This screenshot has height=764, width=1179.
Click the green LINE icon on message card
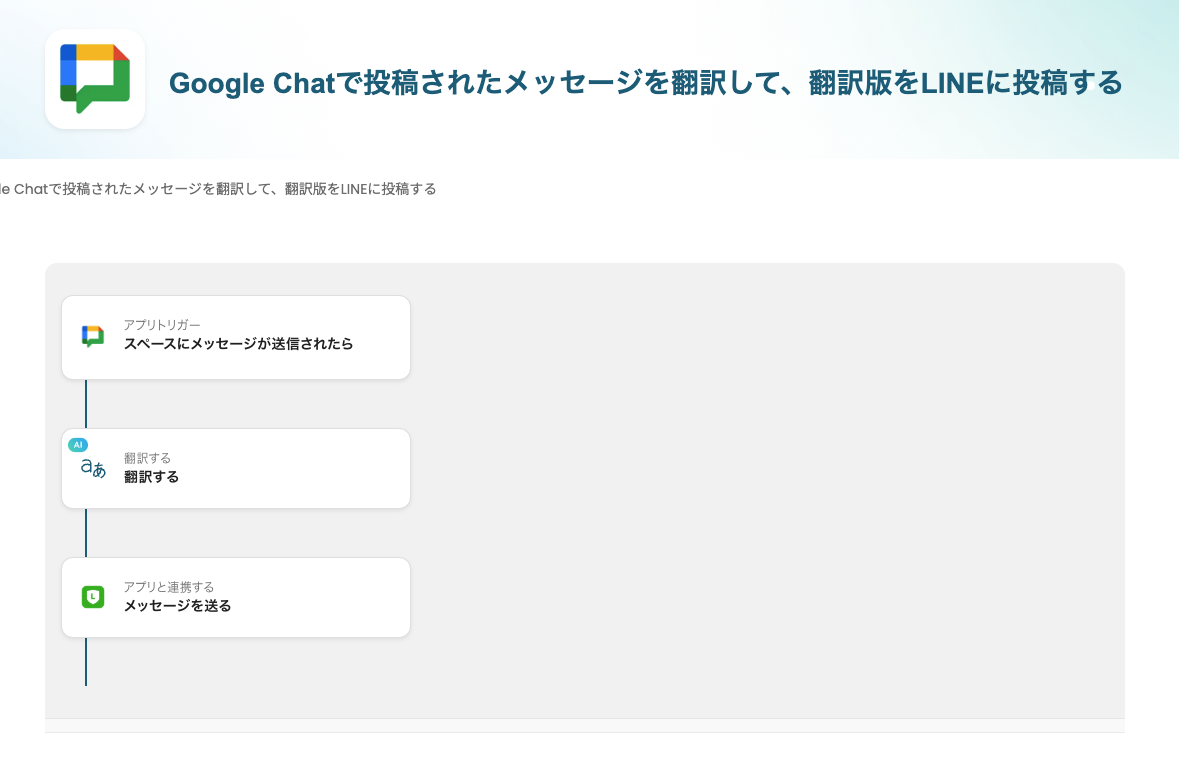(x=93, y=597)
